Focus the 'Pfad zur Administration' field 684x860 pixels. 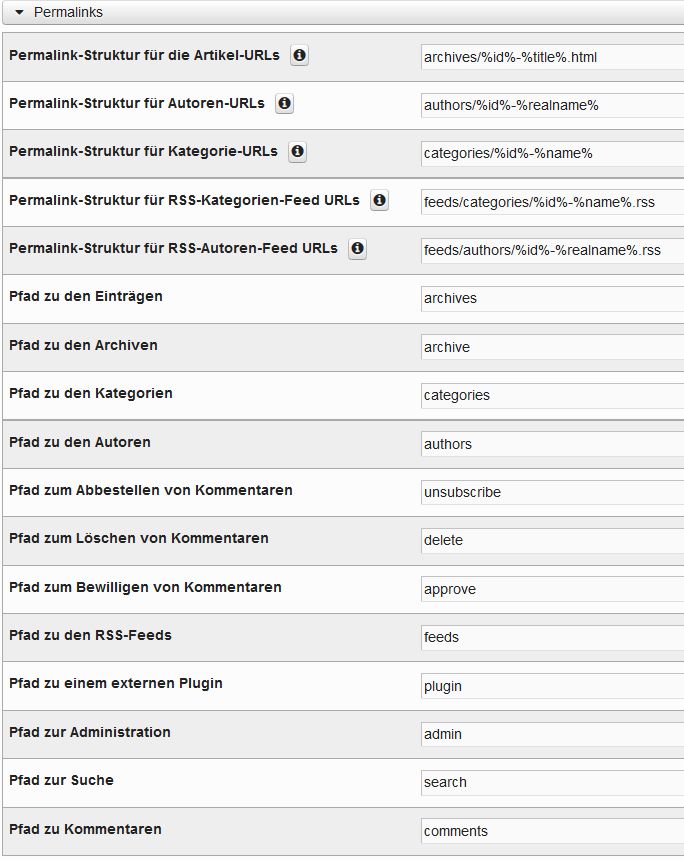click(x=552, y=734)
